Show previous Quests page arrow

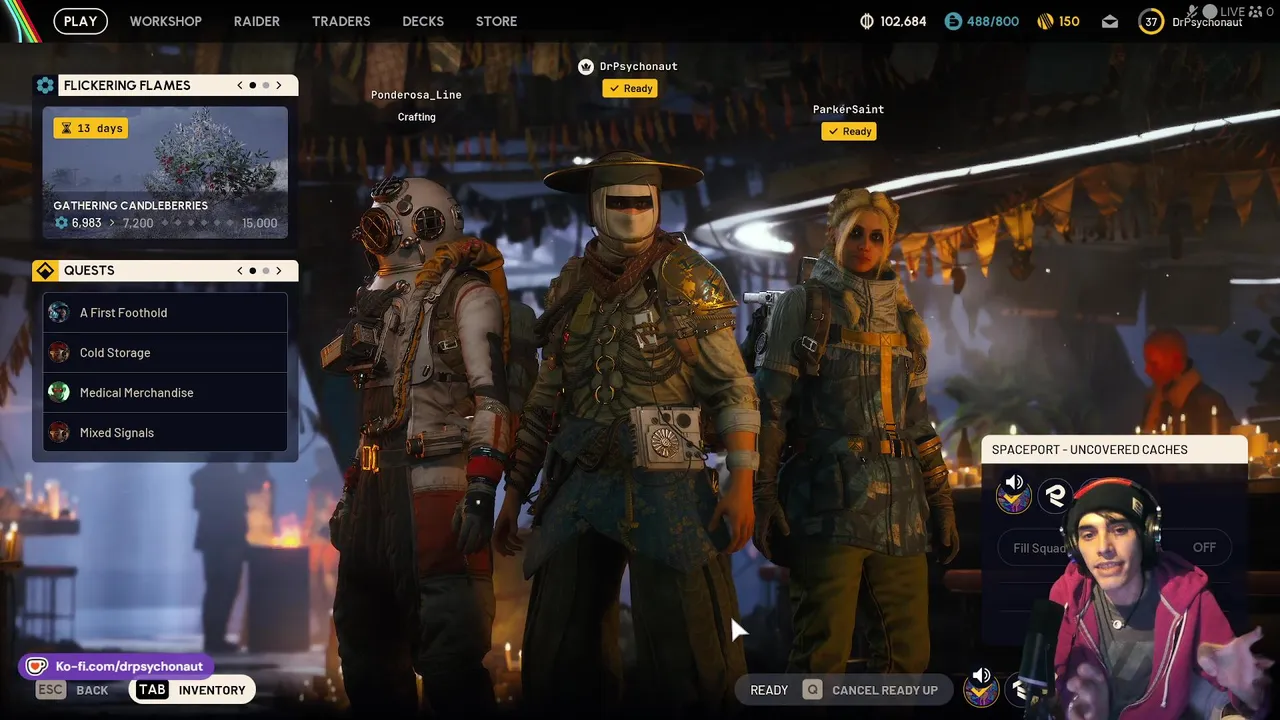[x=240, y=270]
